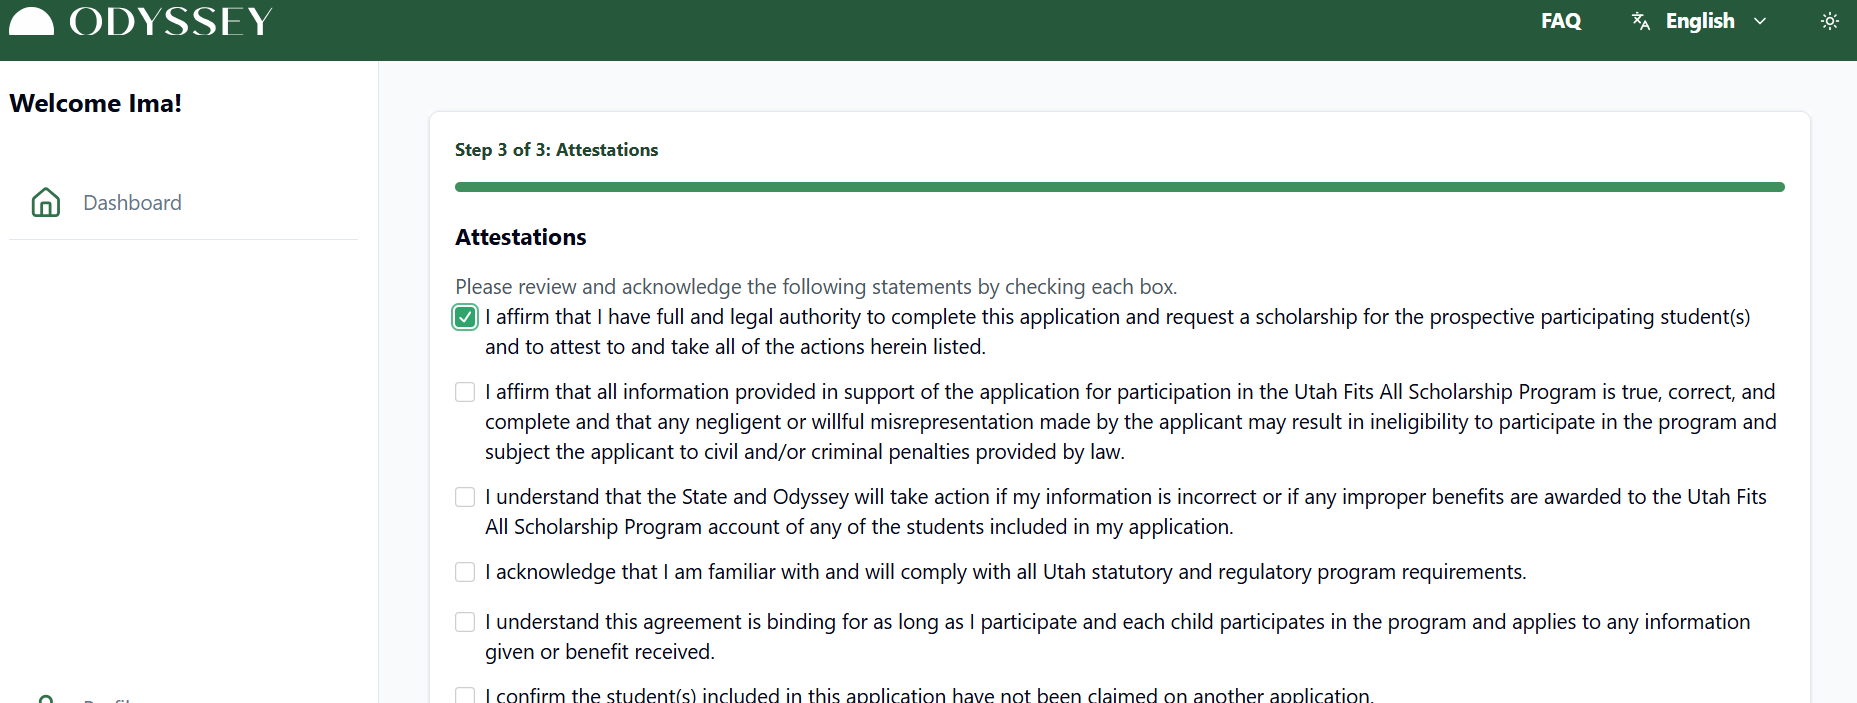Viewport: 1857px width, 703px height.
Task: Check the State and Odyssey action box
Action: pos(465,497)
